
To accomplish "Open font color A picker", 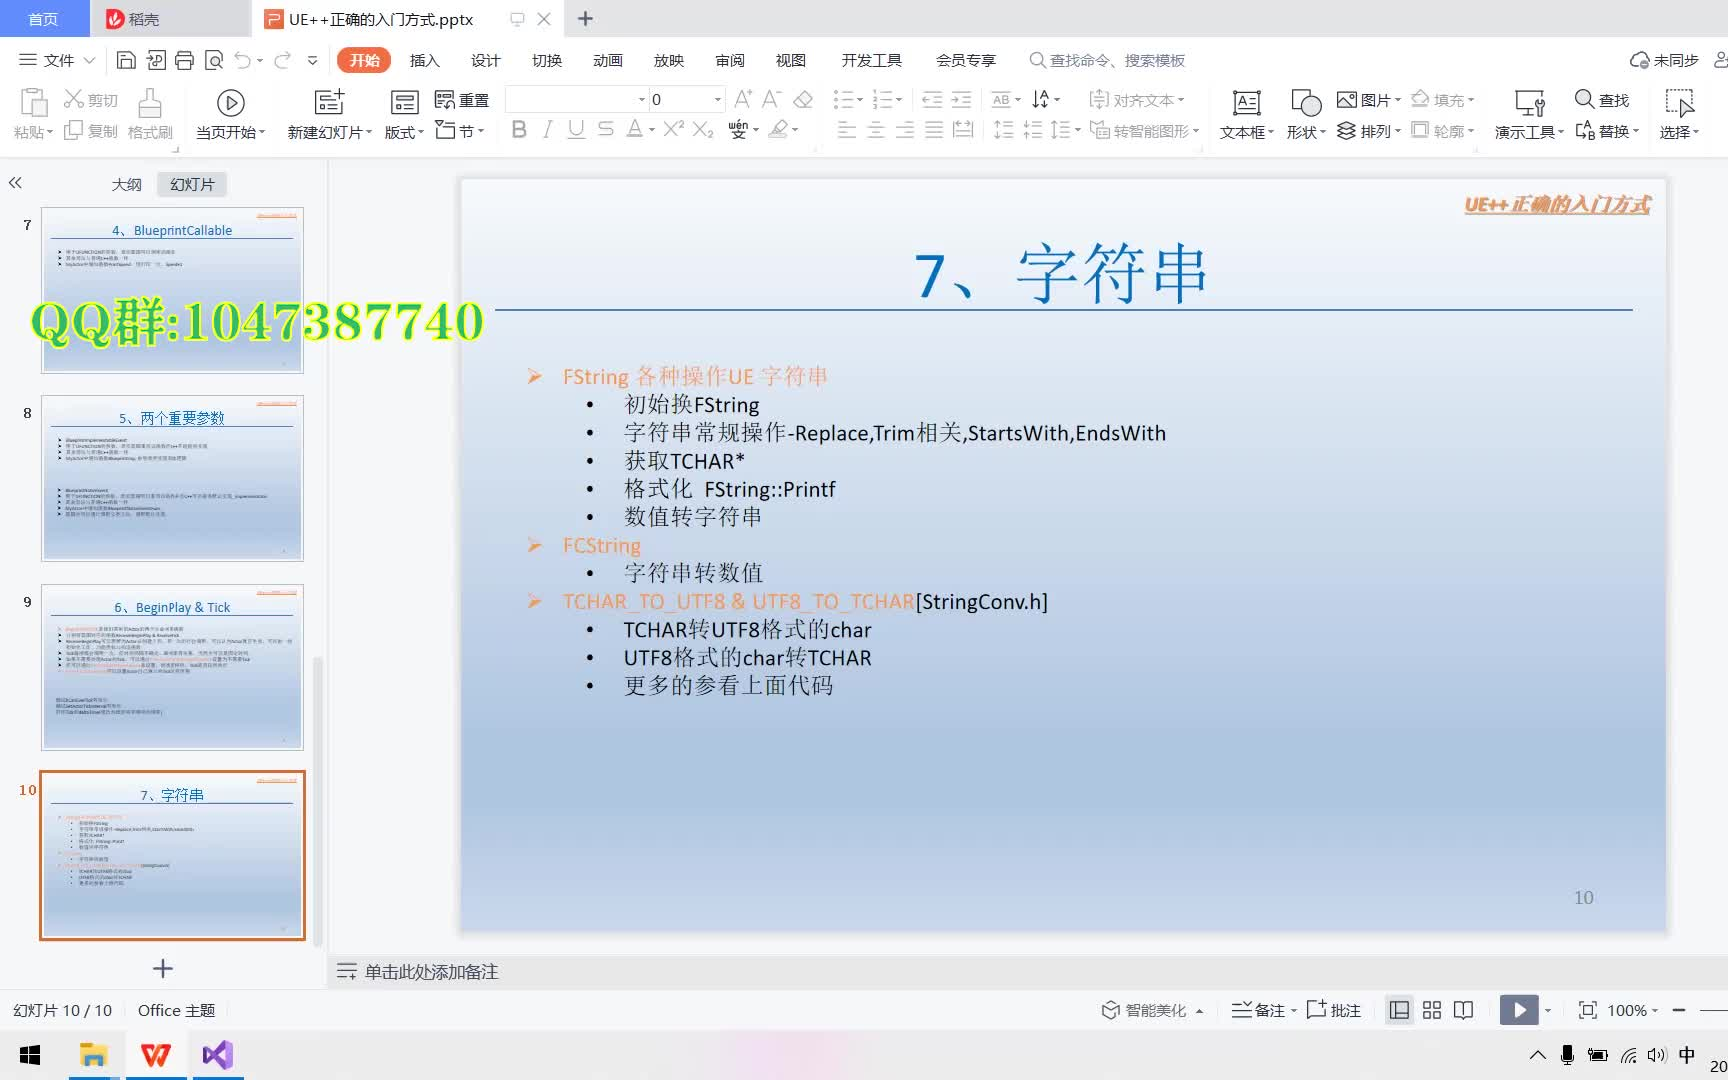I will click(x=634, y=129).
